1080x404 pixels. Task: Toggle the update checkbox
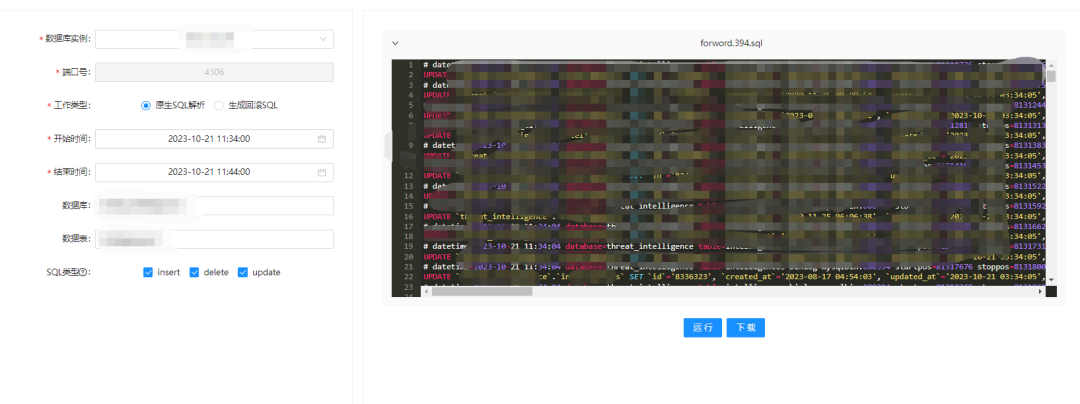[242, 273]
